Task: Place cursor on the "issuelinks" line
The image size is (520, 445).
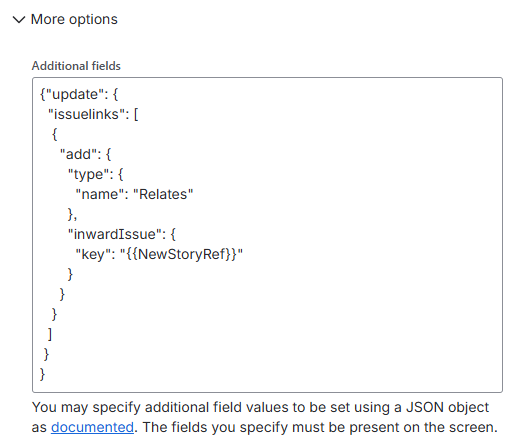Action: [93, 114]
